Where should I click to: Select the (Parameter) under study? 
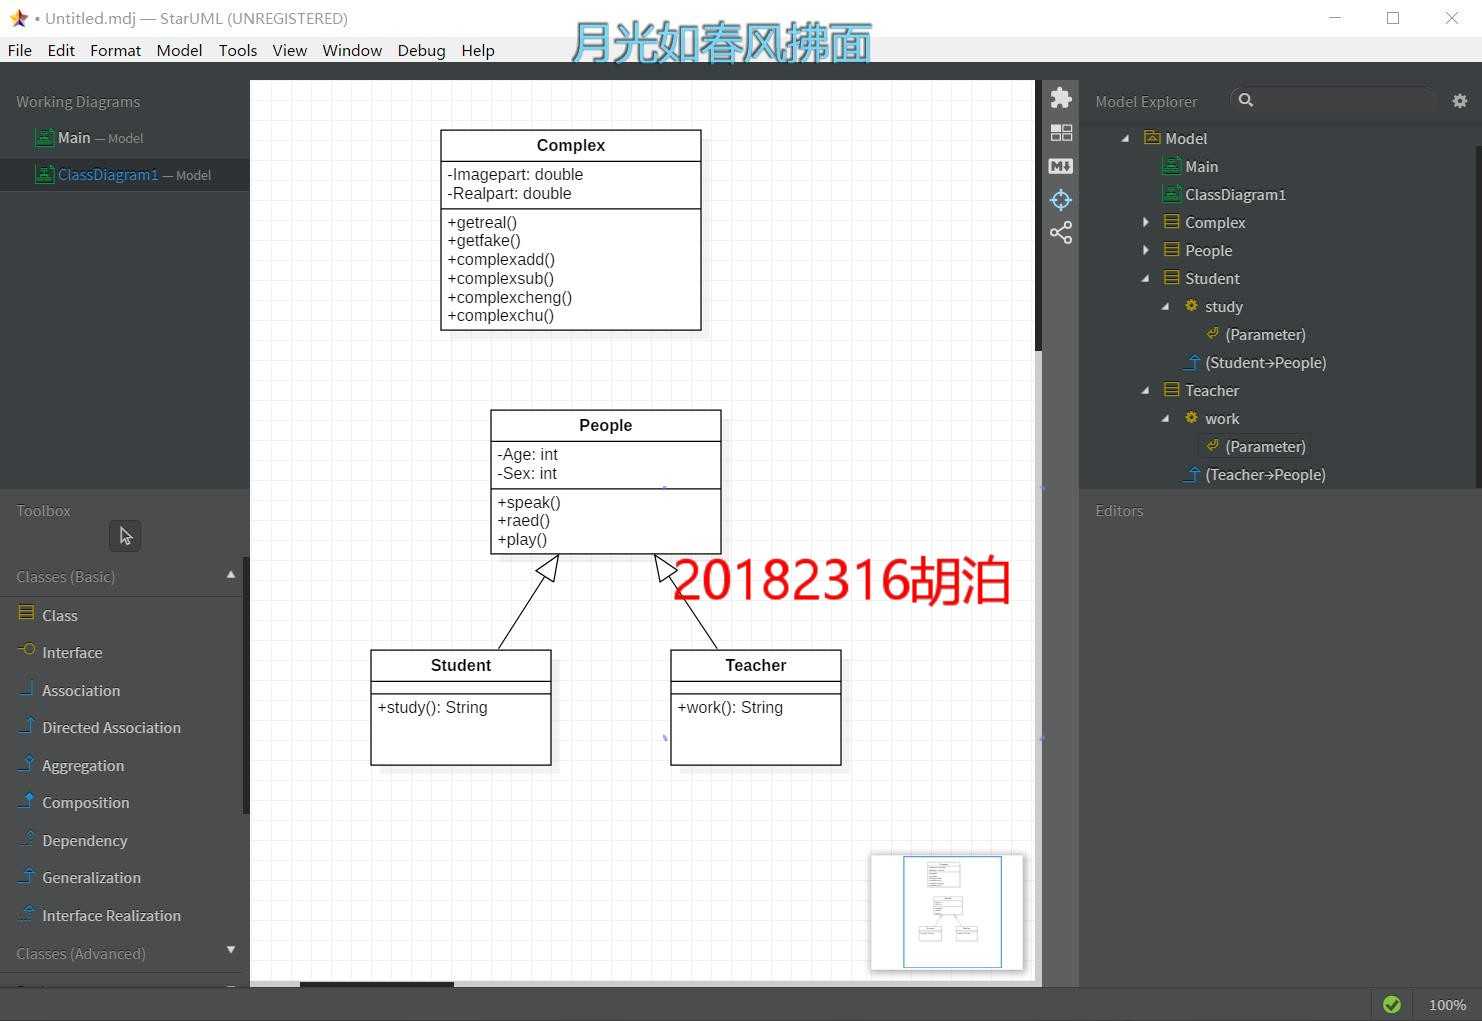(1265, 334)
